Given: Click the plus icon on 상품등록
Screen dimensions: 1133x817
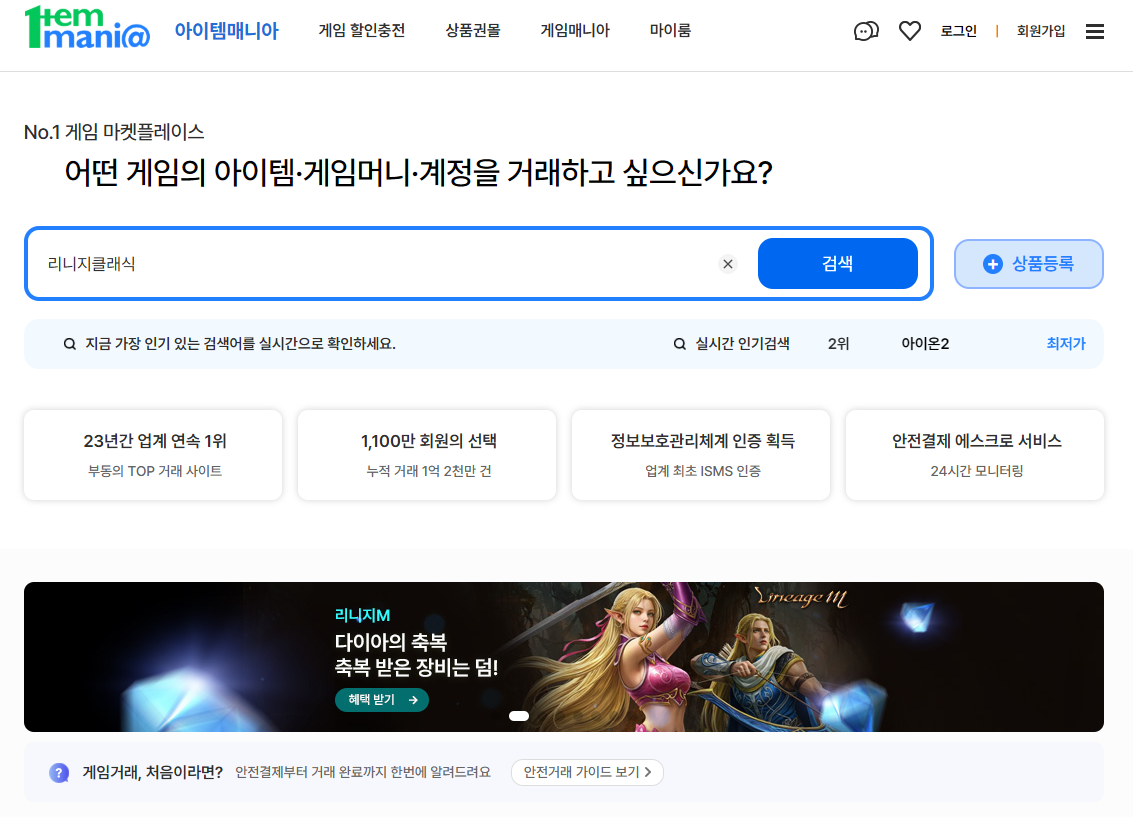Looking at the screenshot, I should coord(993,264).
